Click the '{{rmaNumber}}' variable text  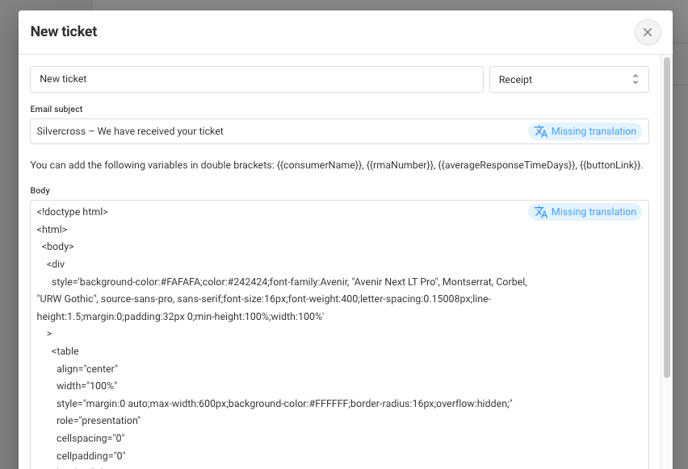click(401, 165)
